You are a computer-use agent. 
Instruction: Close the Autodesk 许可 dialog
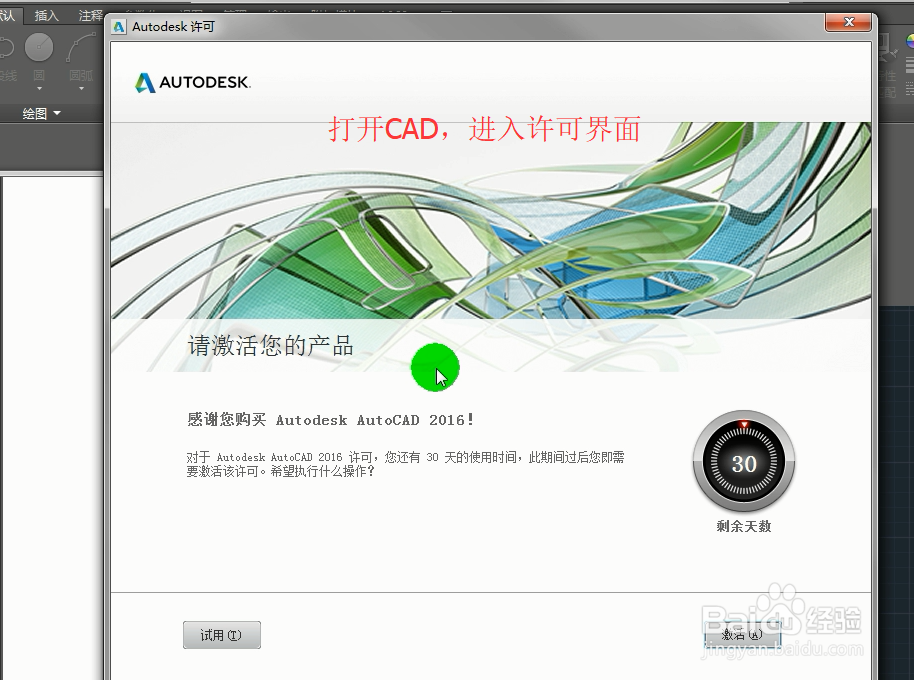point(849,22)
